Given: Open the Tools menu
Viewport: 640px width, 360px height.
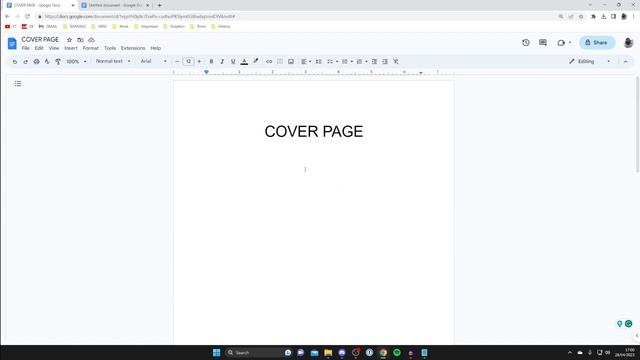Looking at the screenshot, I should [110, 48].
